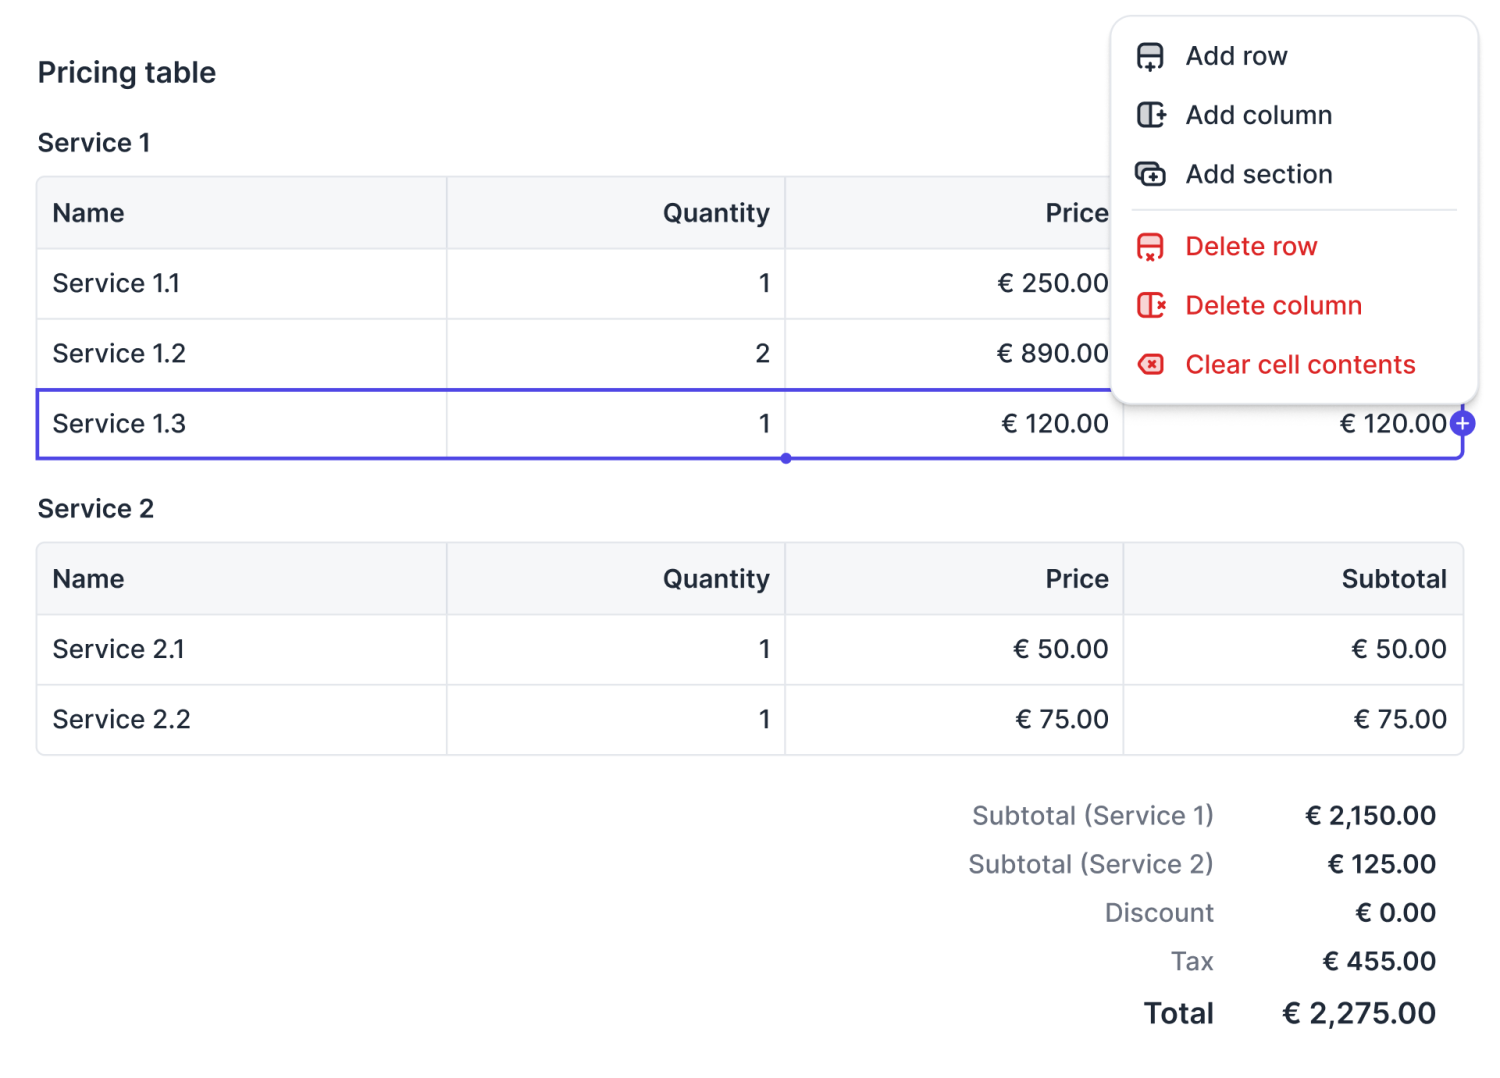This screenshot has width=1500, height=1078.
Task: Click the Add row icon
Action: pos(1150,56)
